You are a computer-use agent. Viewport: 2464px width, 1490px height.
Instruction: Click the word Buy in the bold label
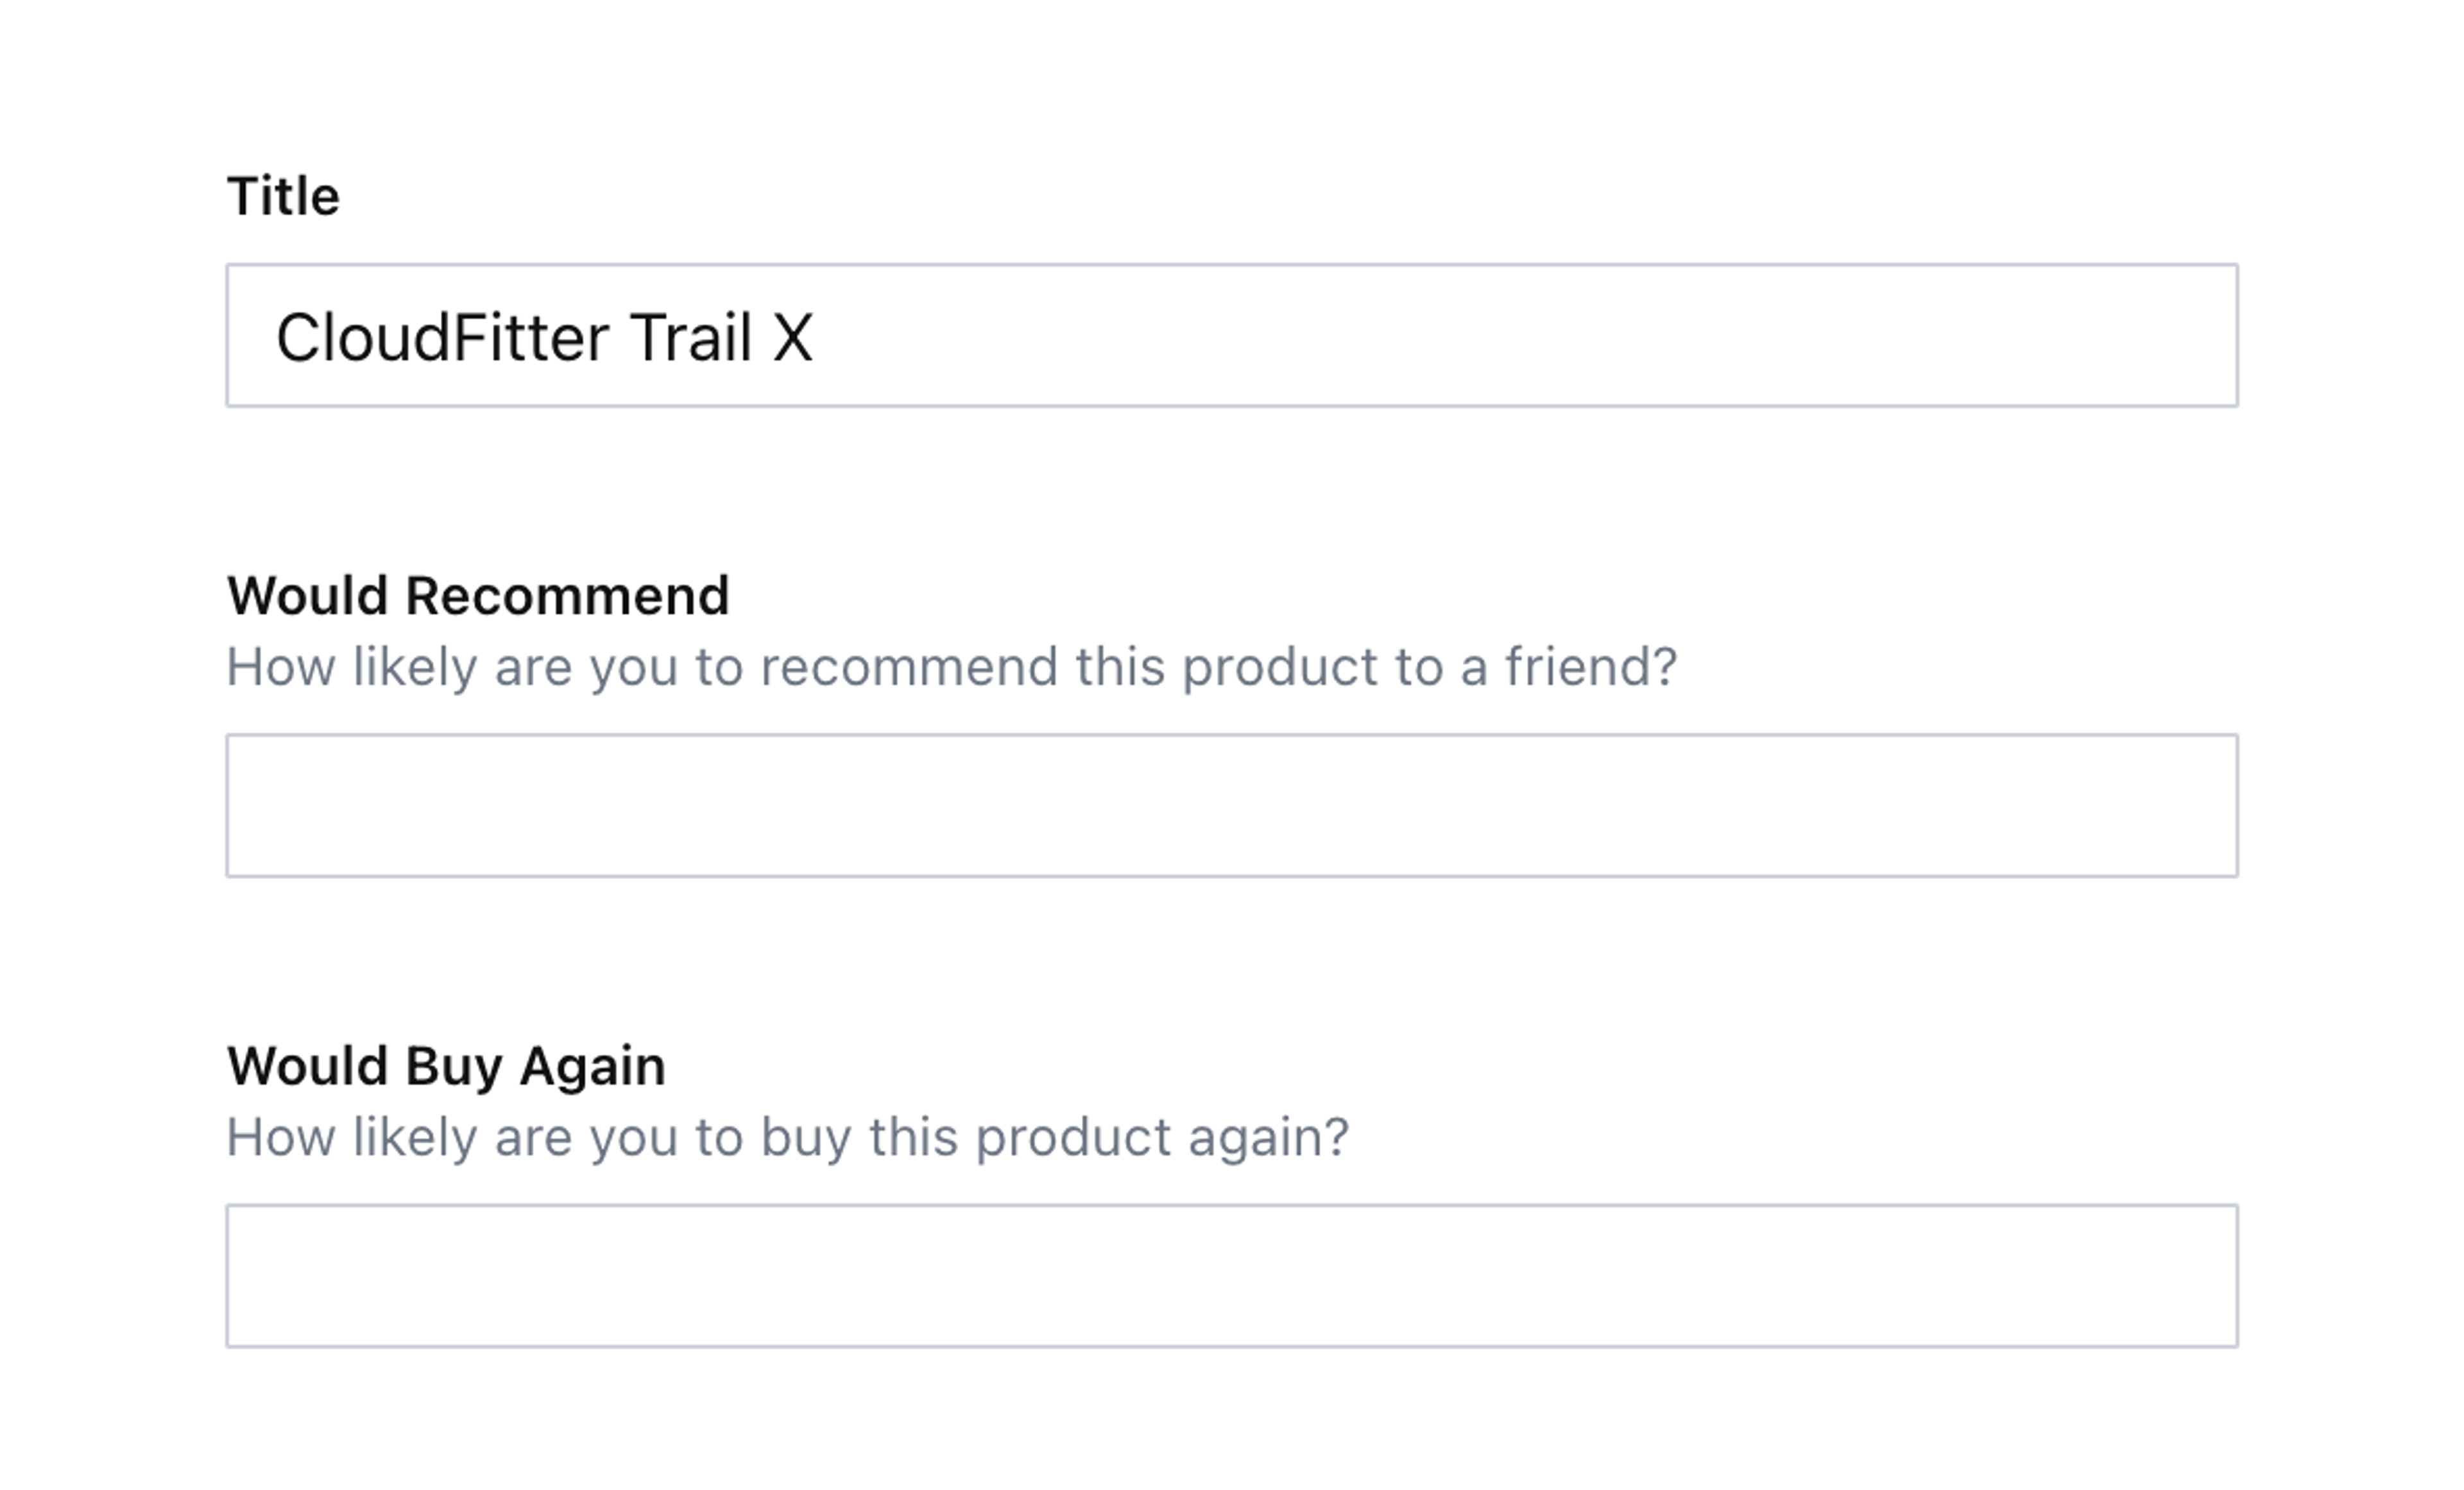tap(453, 1066)
